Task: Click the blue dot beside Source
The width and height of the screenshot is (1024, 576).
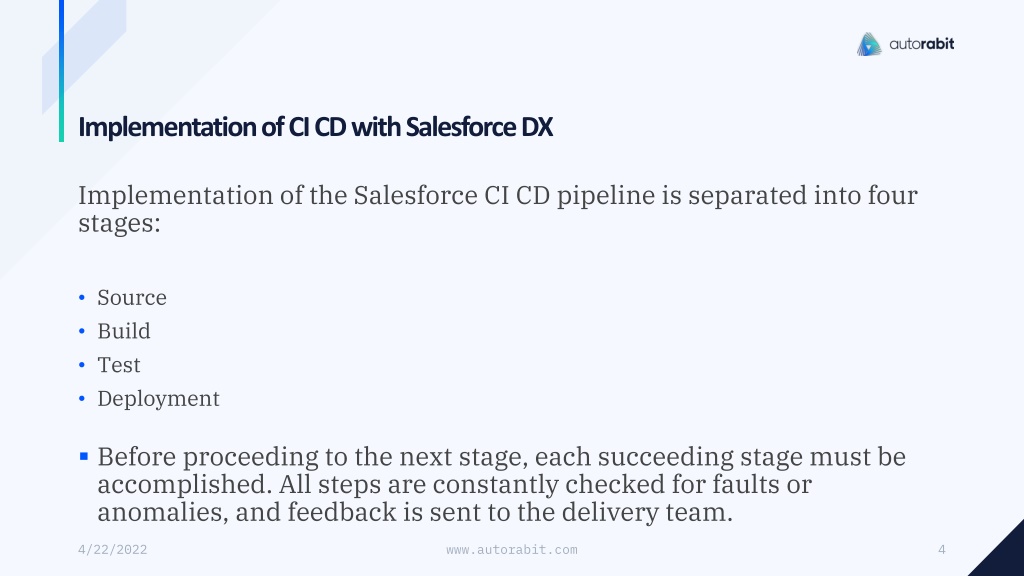Action: pyautogui.click(x=82, y=298)
